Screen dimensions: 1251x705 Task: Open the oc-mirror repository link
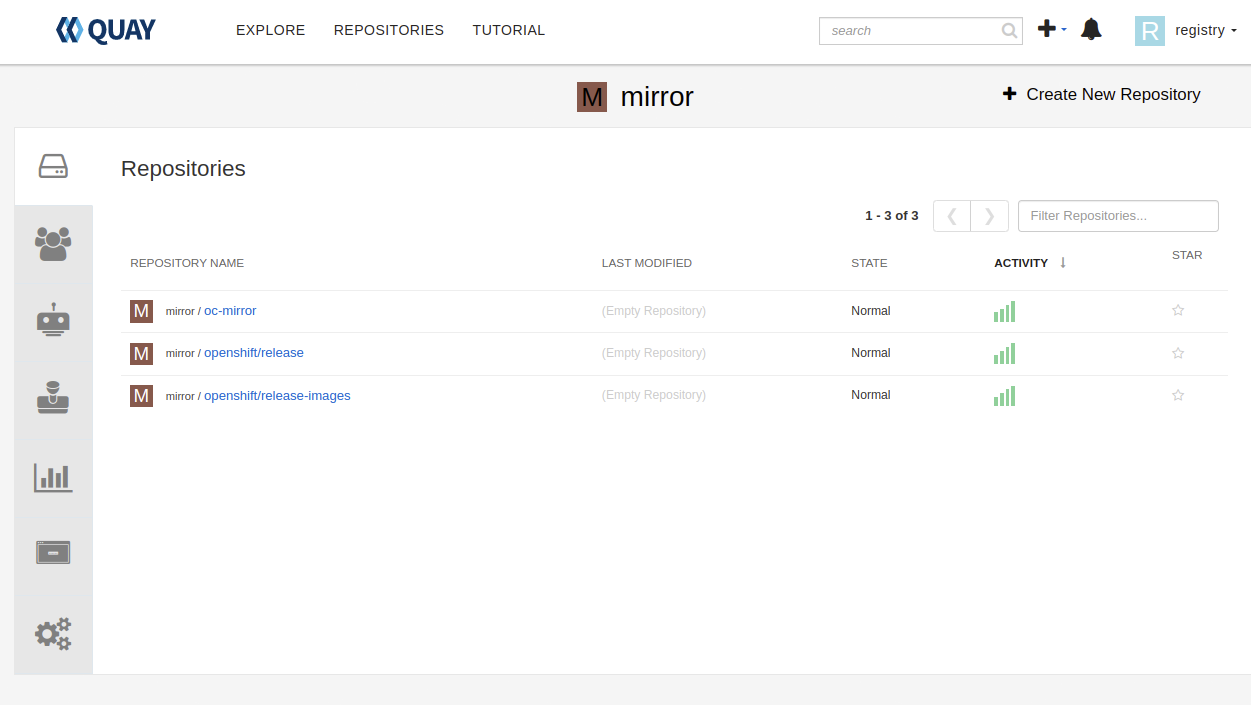pyautogui.click(x=230, y=311)
